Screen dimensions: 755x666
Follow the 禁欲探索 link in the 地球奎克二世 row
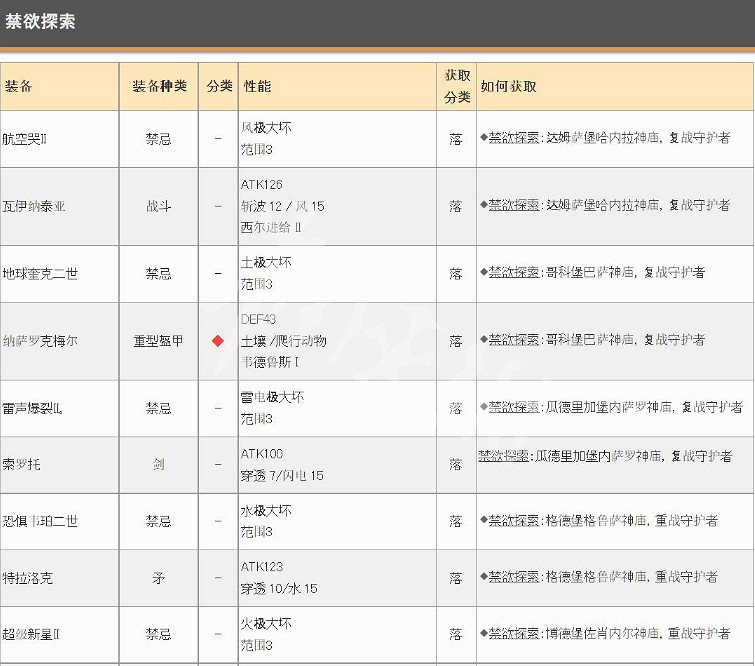[514, 273]
